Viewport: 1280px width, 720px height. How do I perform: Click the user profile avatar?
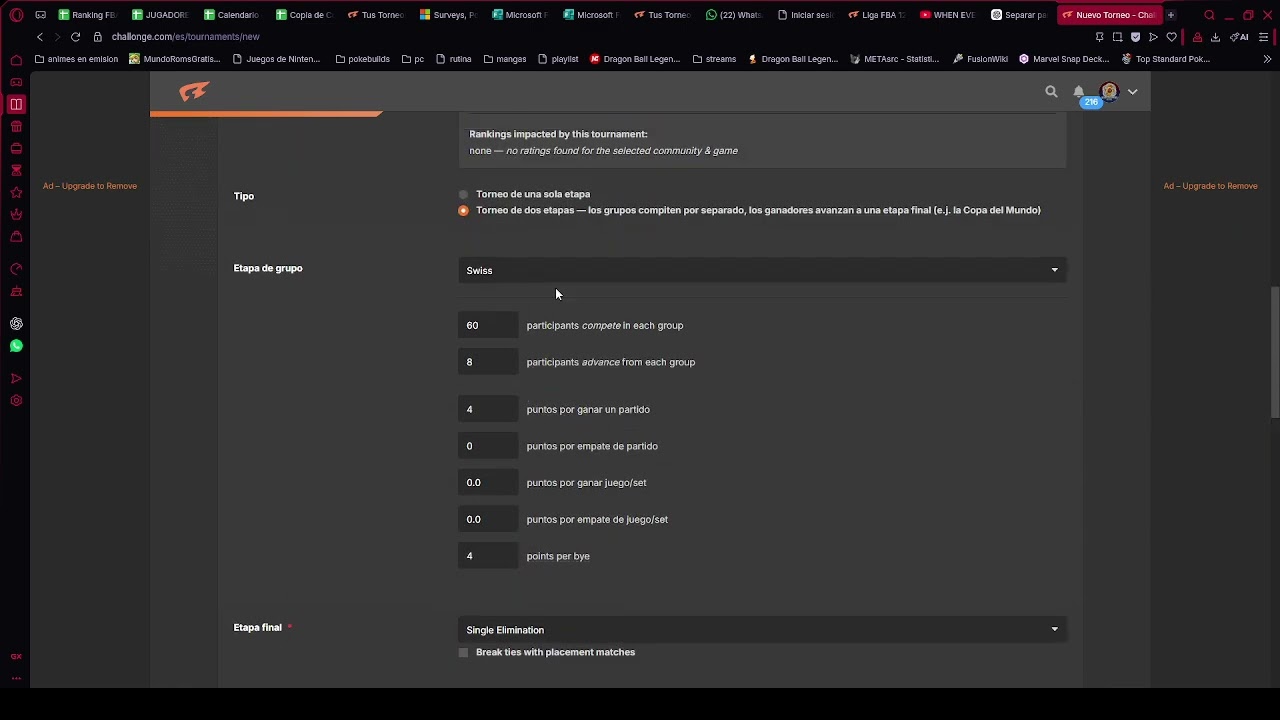pos(1109,92)
